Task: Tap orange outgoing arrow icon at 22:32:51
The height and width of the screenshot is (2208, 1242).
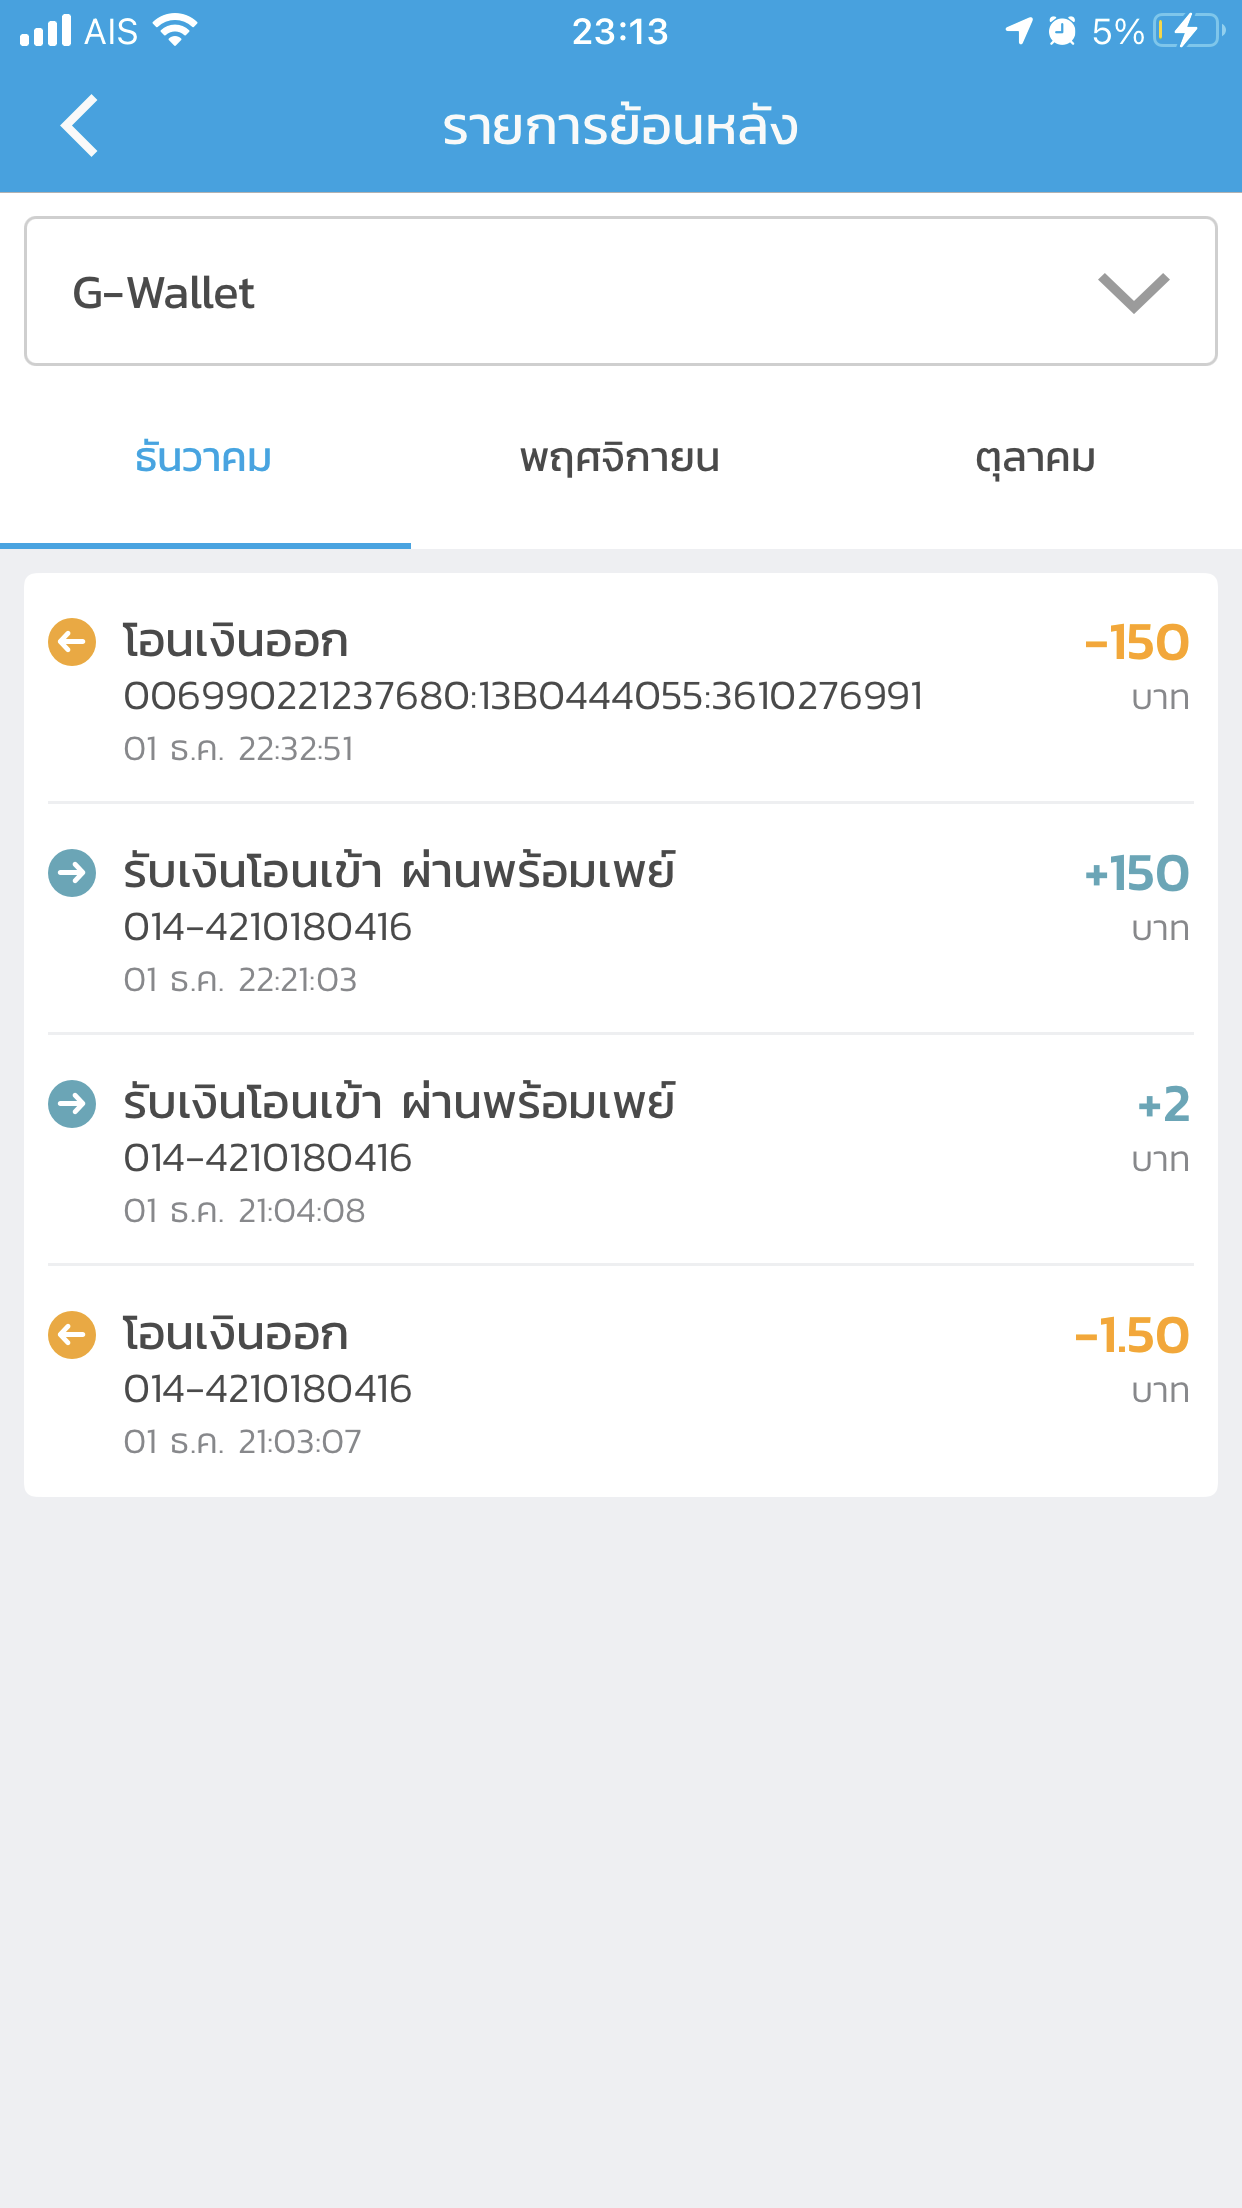Action: tap(72, 642)
